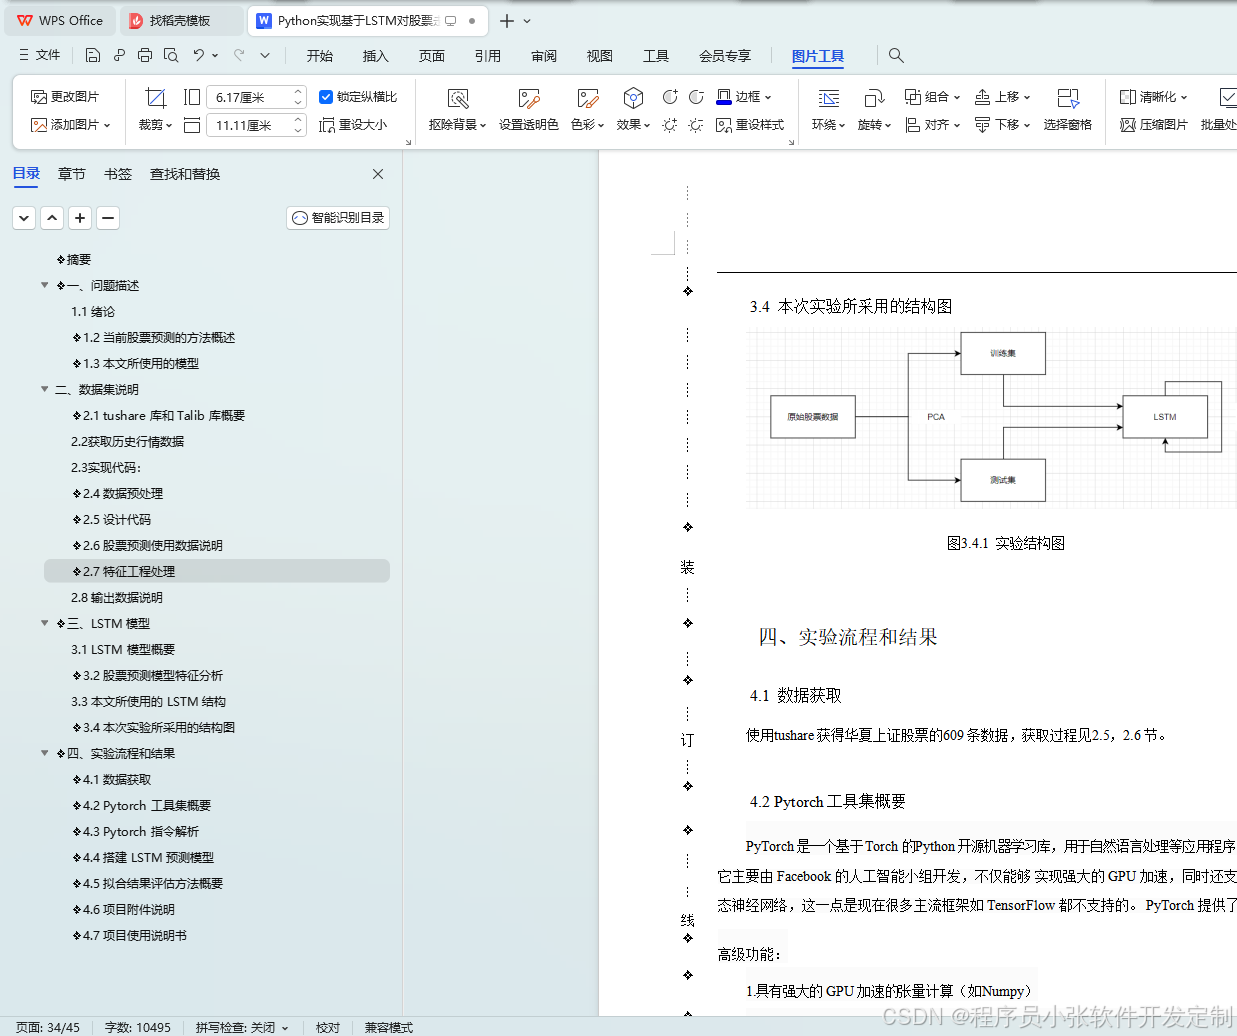Open the File (文件) menu
The width and height of the screenshot is (1237, 1036).
tap(40, 55)
